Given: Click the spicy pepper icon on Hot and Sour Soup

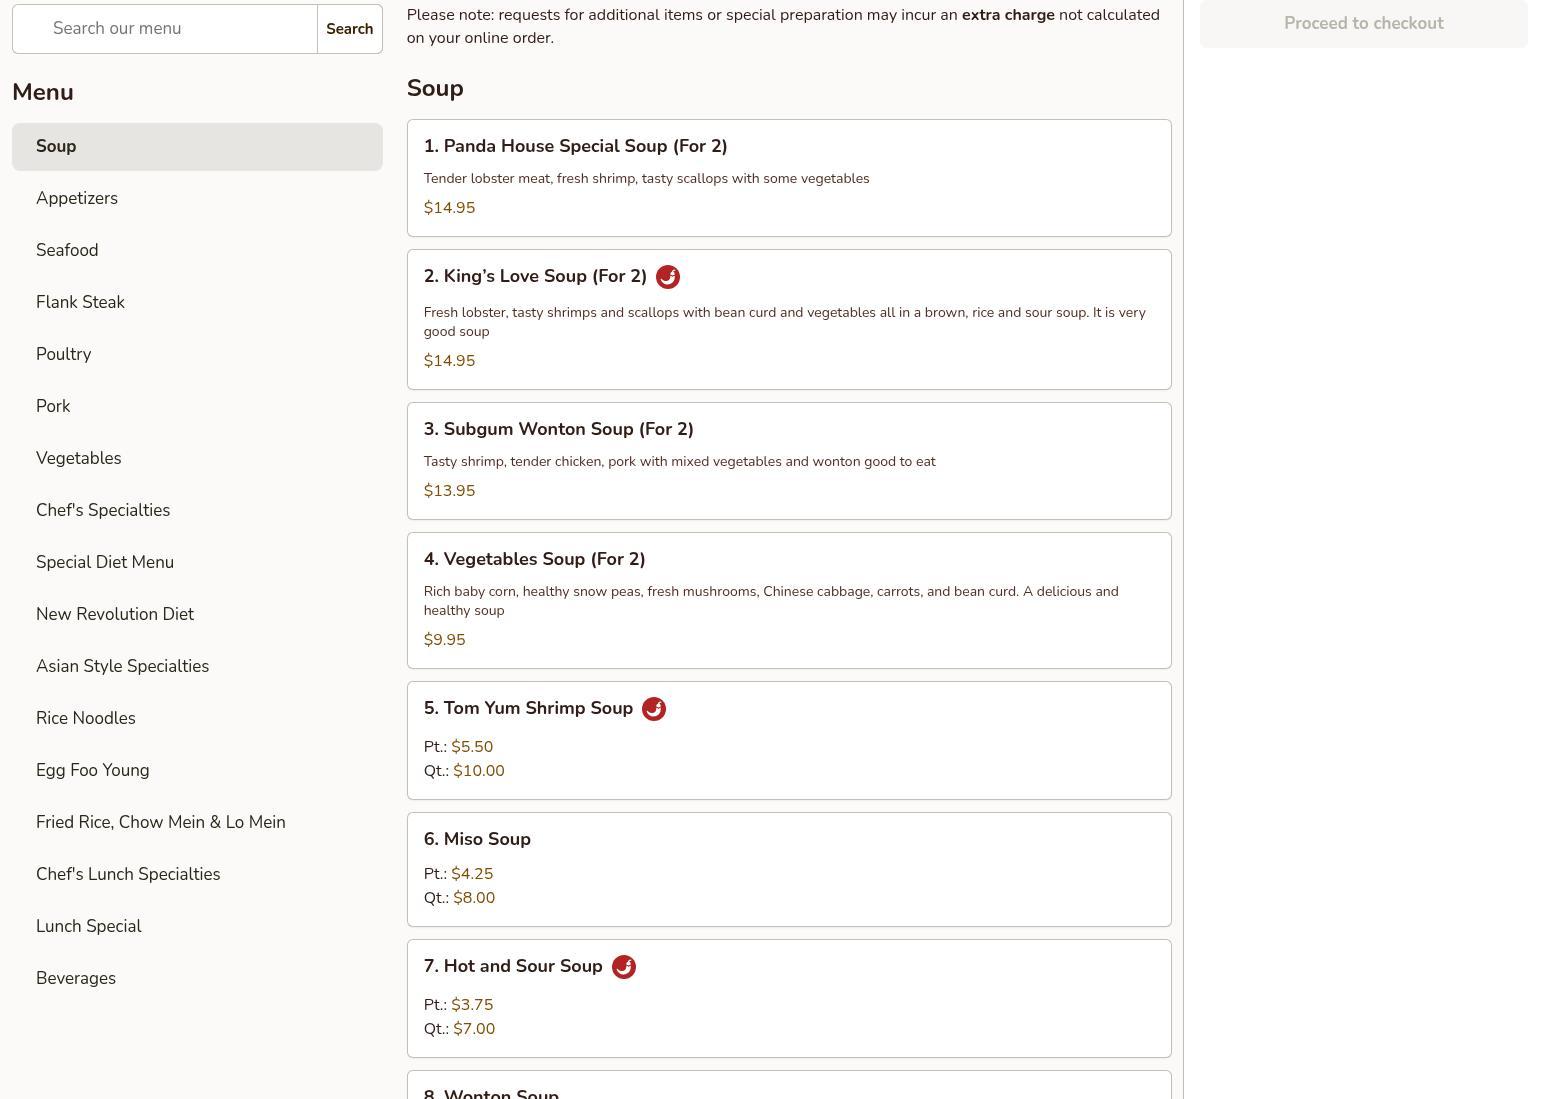Looking at the screenshot, I should click(623, 967).
